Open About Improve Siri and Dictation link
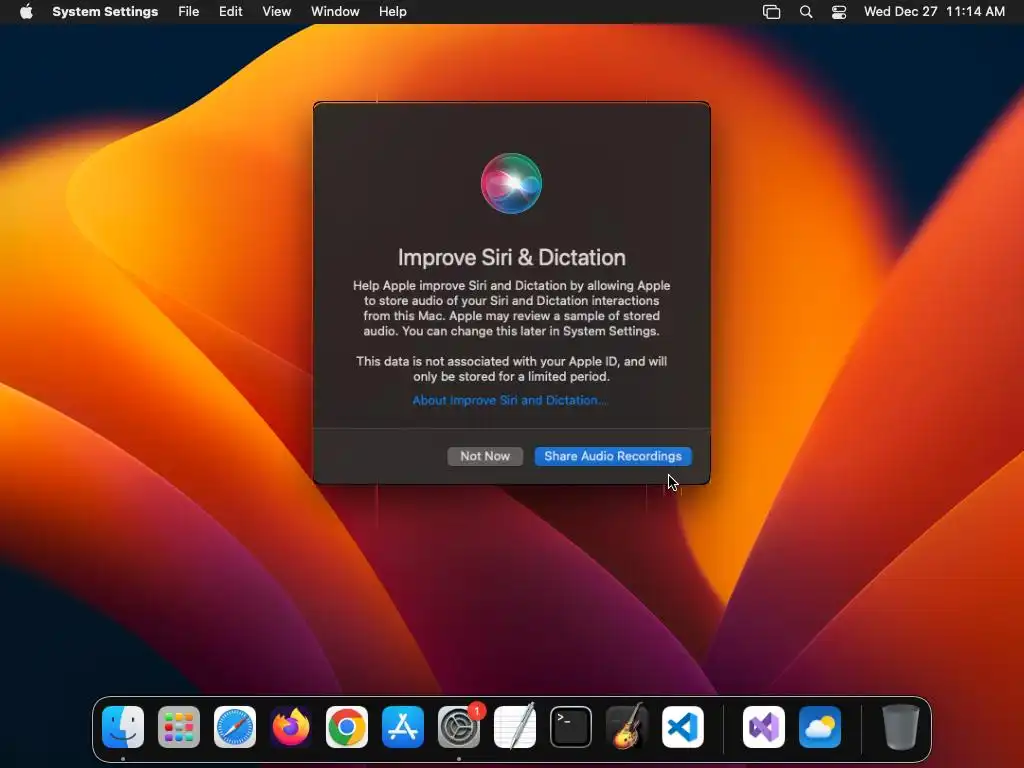 (x=510, y=400)
